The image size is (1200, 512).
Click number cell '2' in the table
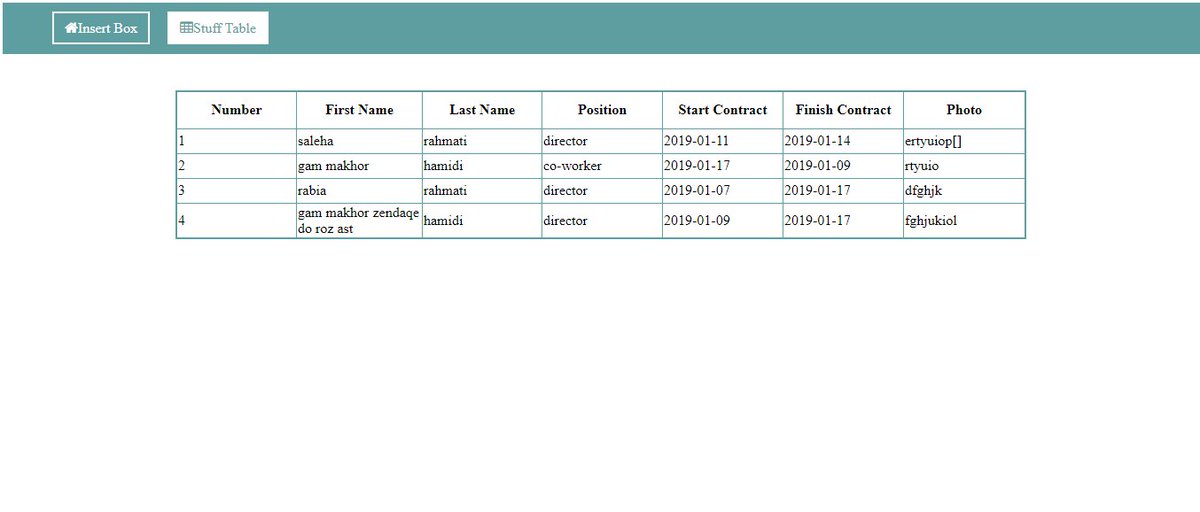(237, 166)
